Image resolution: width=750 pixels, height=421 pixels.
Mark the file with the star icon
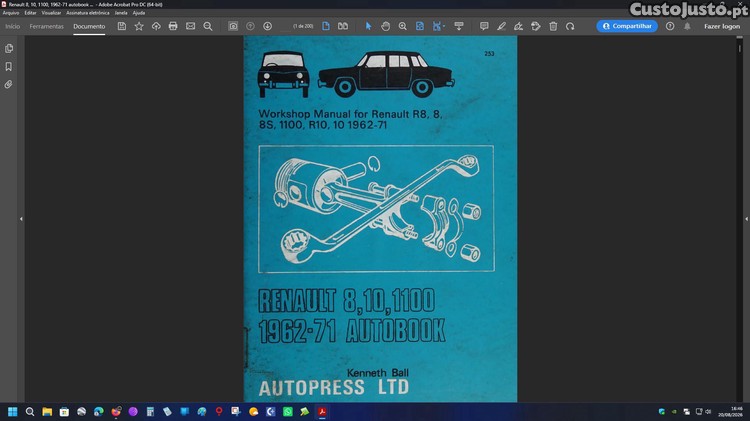(x=139, y=26)
